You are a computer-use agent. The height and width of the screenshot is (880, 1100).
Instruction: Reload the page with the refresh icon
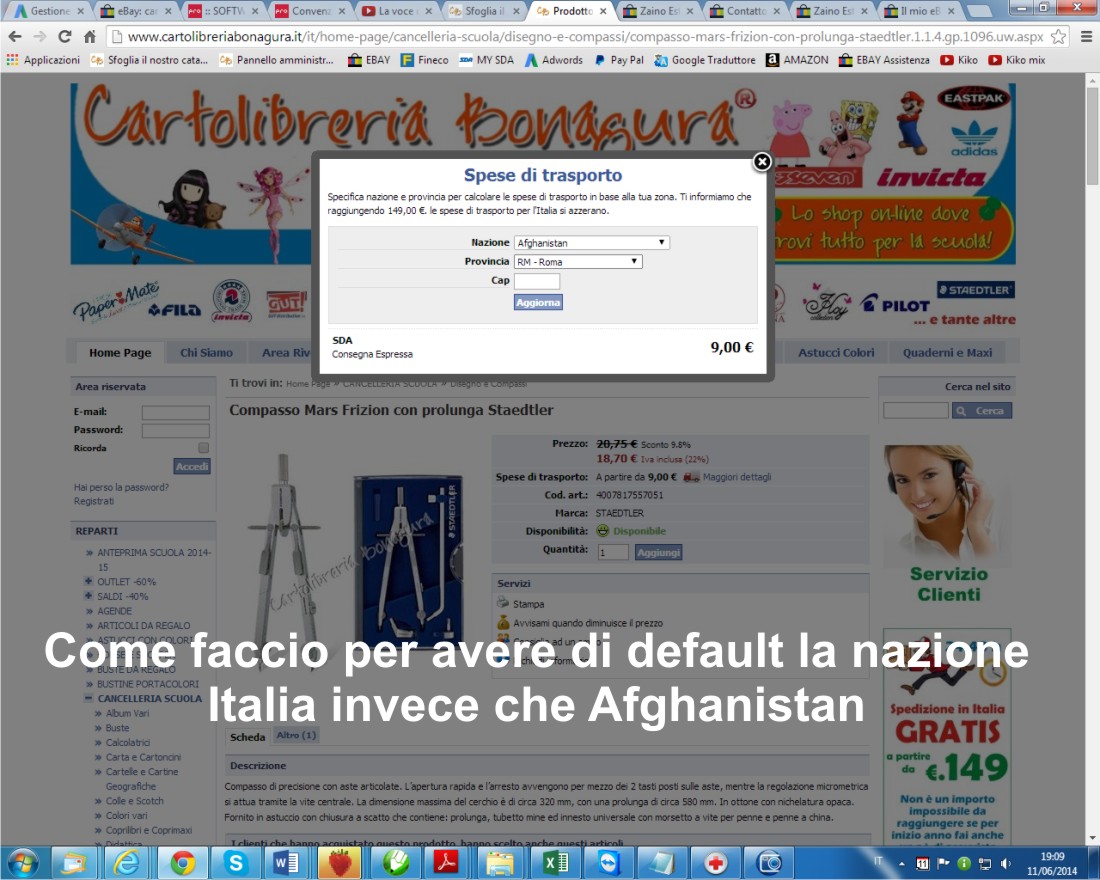pyautogui.click(x=65, y=36)
